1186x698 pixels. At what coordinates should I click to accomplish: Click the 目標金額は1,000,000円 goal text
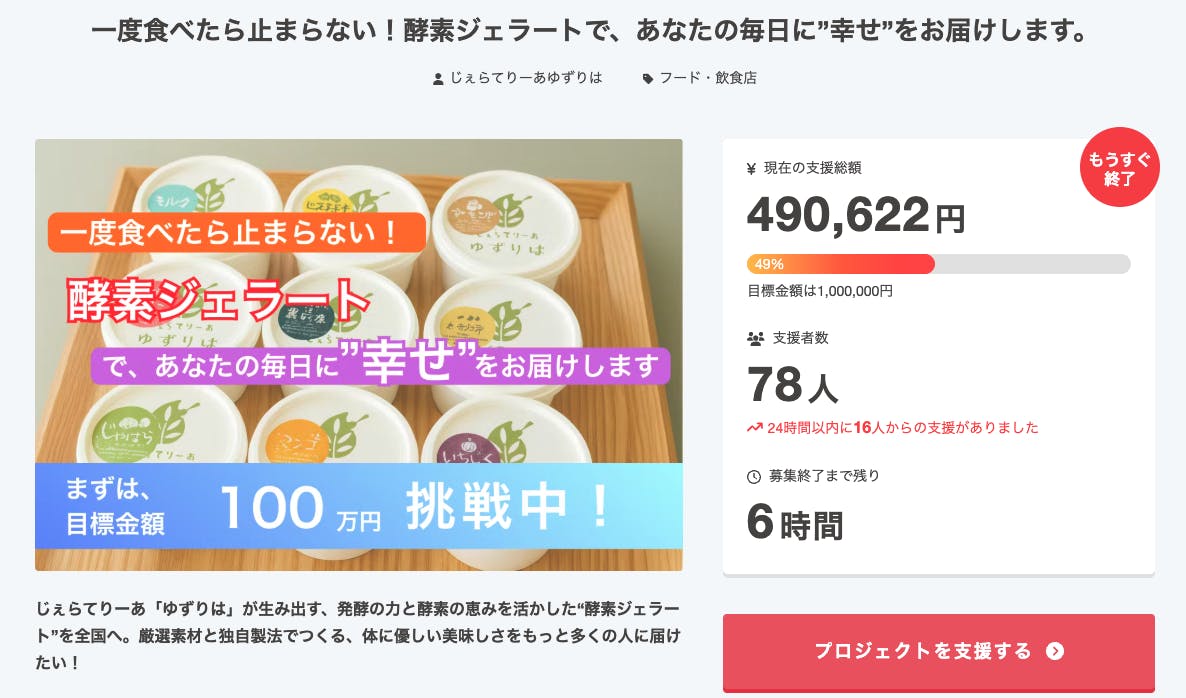pyautogui.click(x=820, y=291)
